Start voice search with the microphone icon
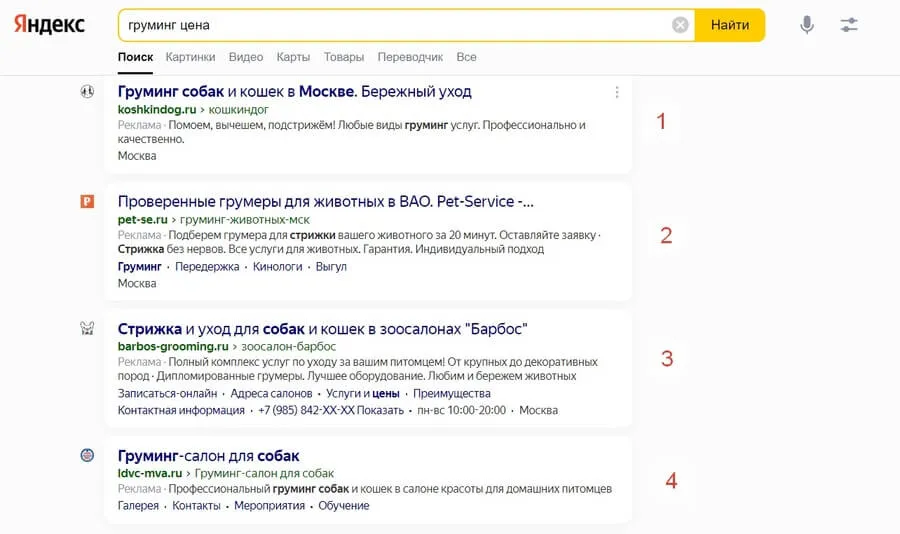The image size is (900, 534). coord(807,25)
